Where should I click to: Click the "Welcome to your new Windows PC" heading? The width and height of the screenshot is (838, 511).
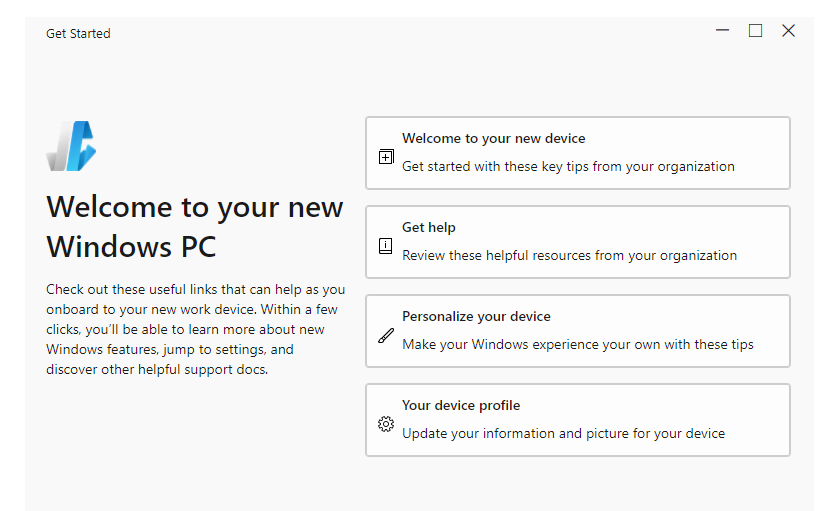pyautogui.click(x=194, y=226)
